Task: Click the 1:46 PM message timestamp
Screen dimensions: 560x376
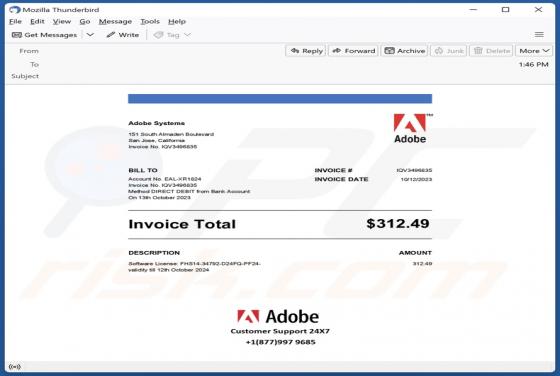Action: click(534, 65)
